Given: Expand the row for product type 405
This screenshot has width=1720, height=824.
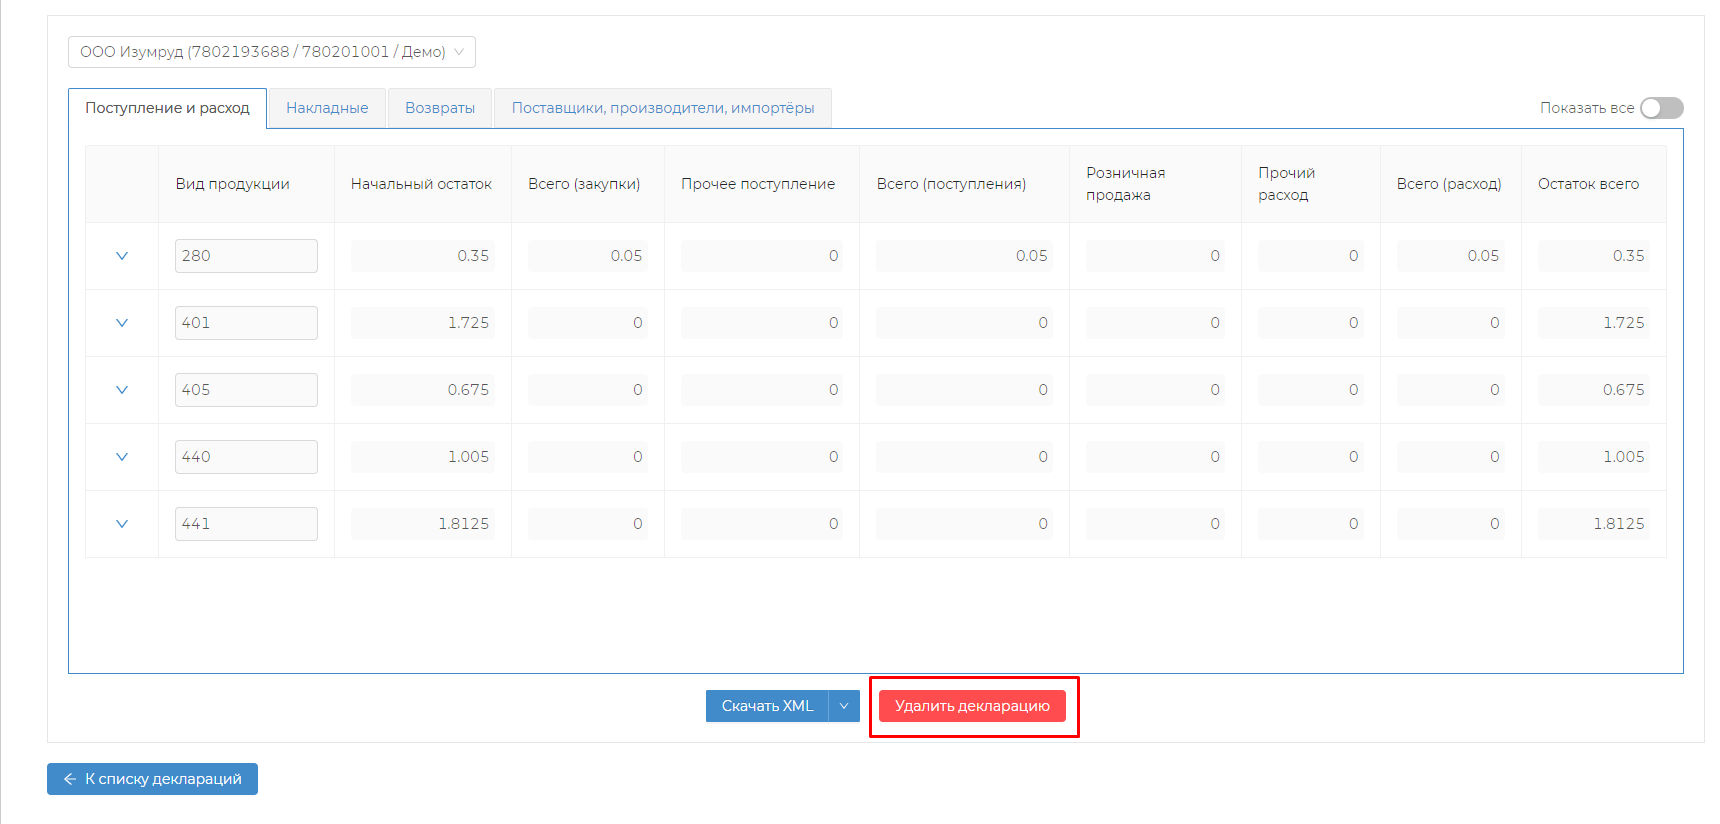Looking at the screenshot, I should click(122, 390).
